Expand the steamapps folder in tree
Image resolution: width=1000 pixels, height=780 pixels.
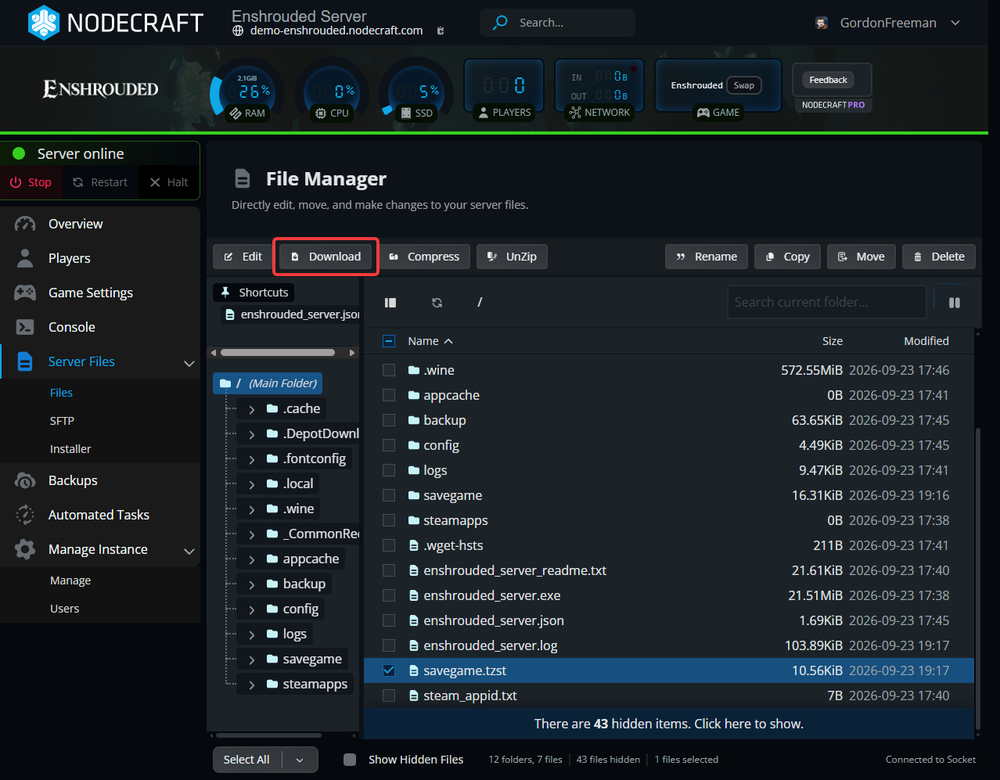pyautogui.click(x=251, y=684)
